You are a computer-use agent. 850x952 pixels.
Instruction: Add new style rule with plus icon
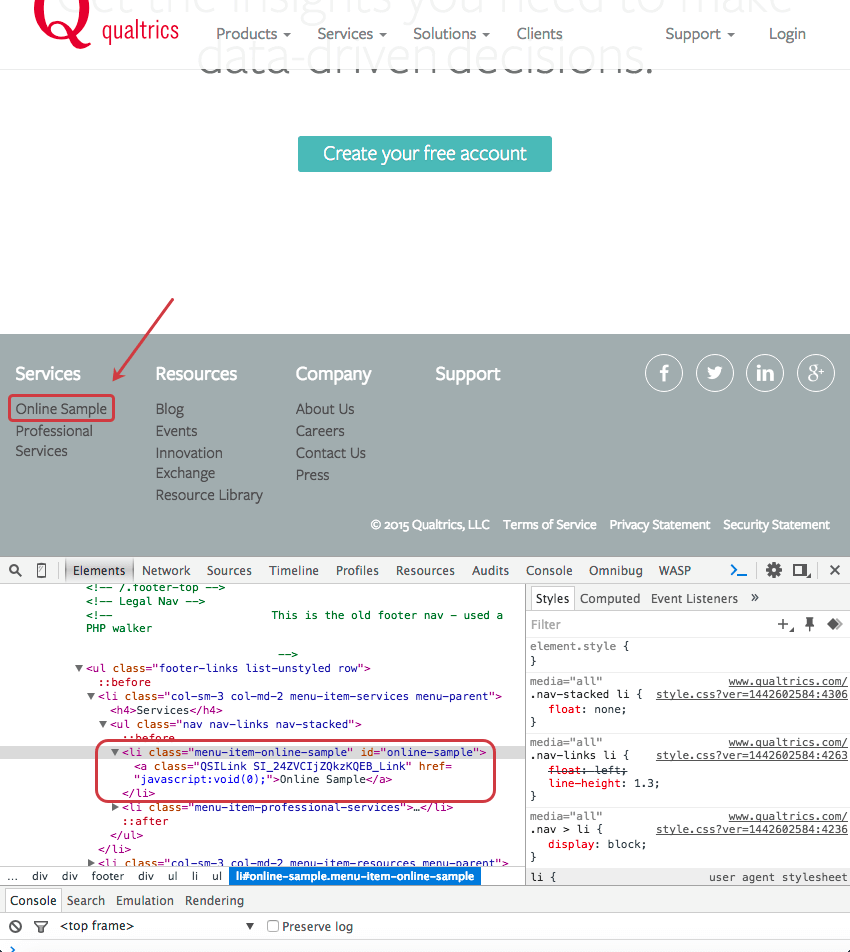784,624
